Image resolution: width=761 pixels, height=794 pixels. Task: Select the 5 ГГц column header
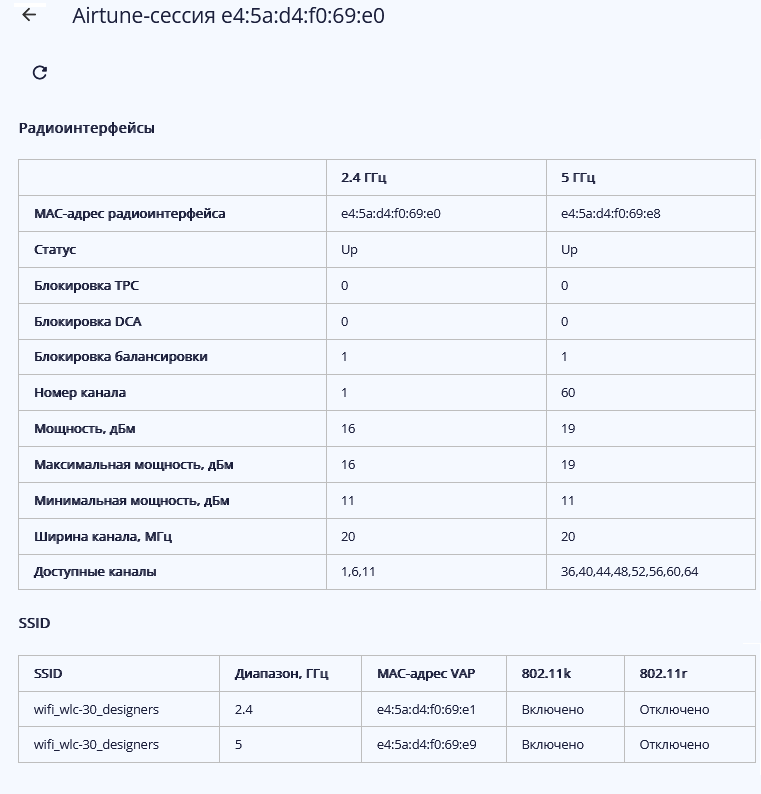(578, 178)
